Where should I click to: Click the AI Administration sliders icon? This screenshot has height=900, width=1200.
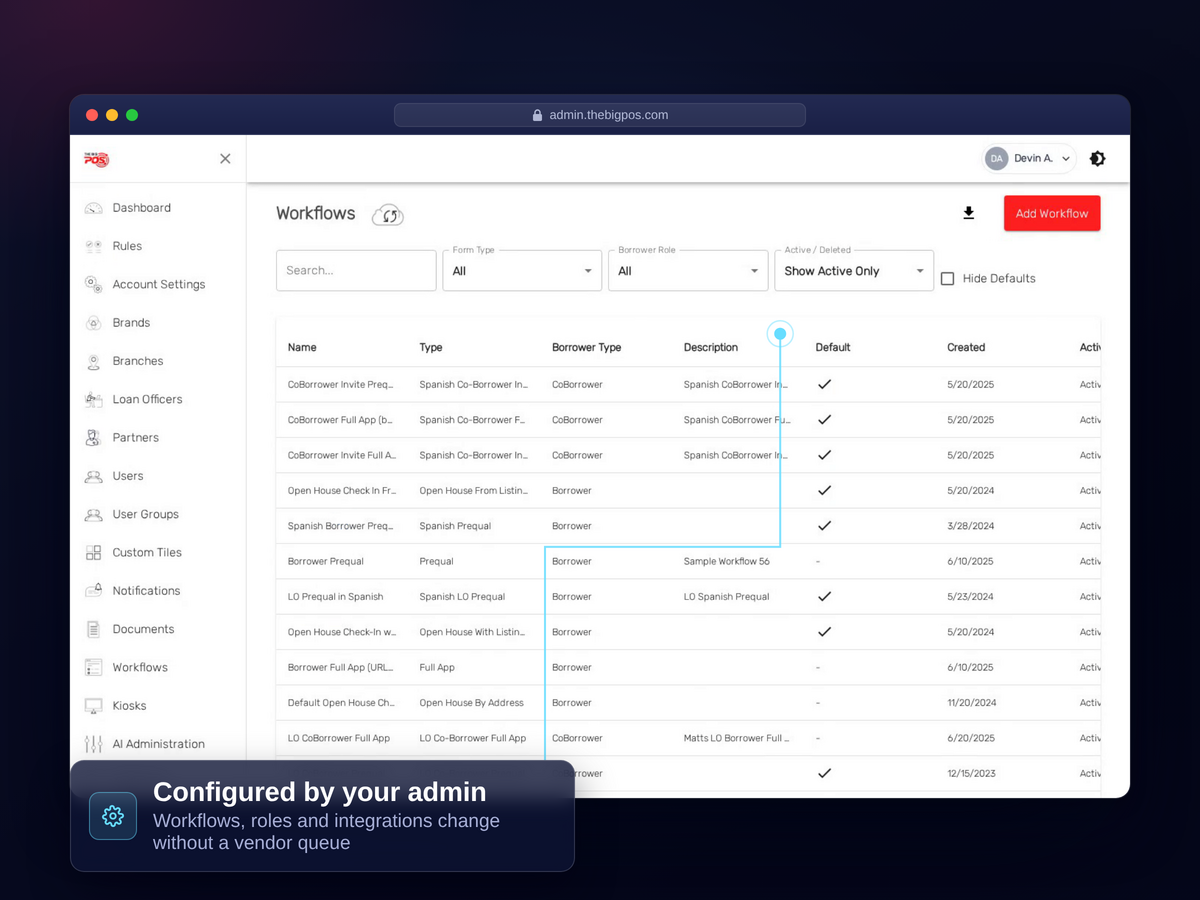pos(94,744)
